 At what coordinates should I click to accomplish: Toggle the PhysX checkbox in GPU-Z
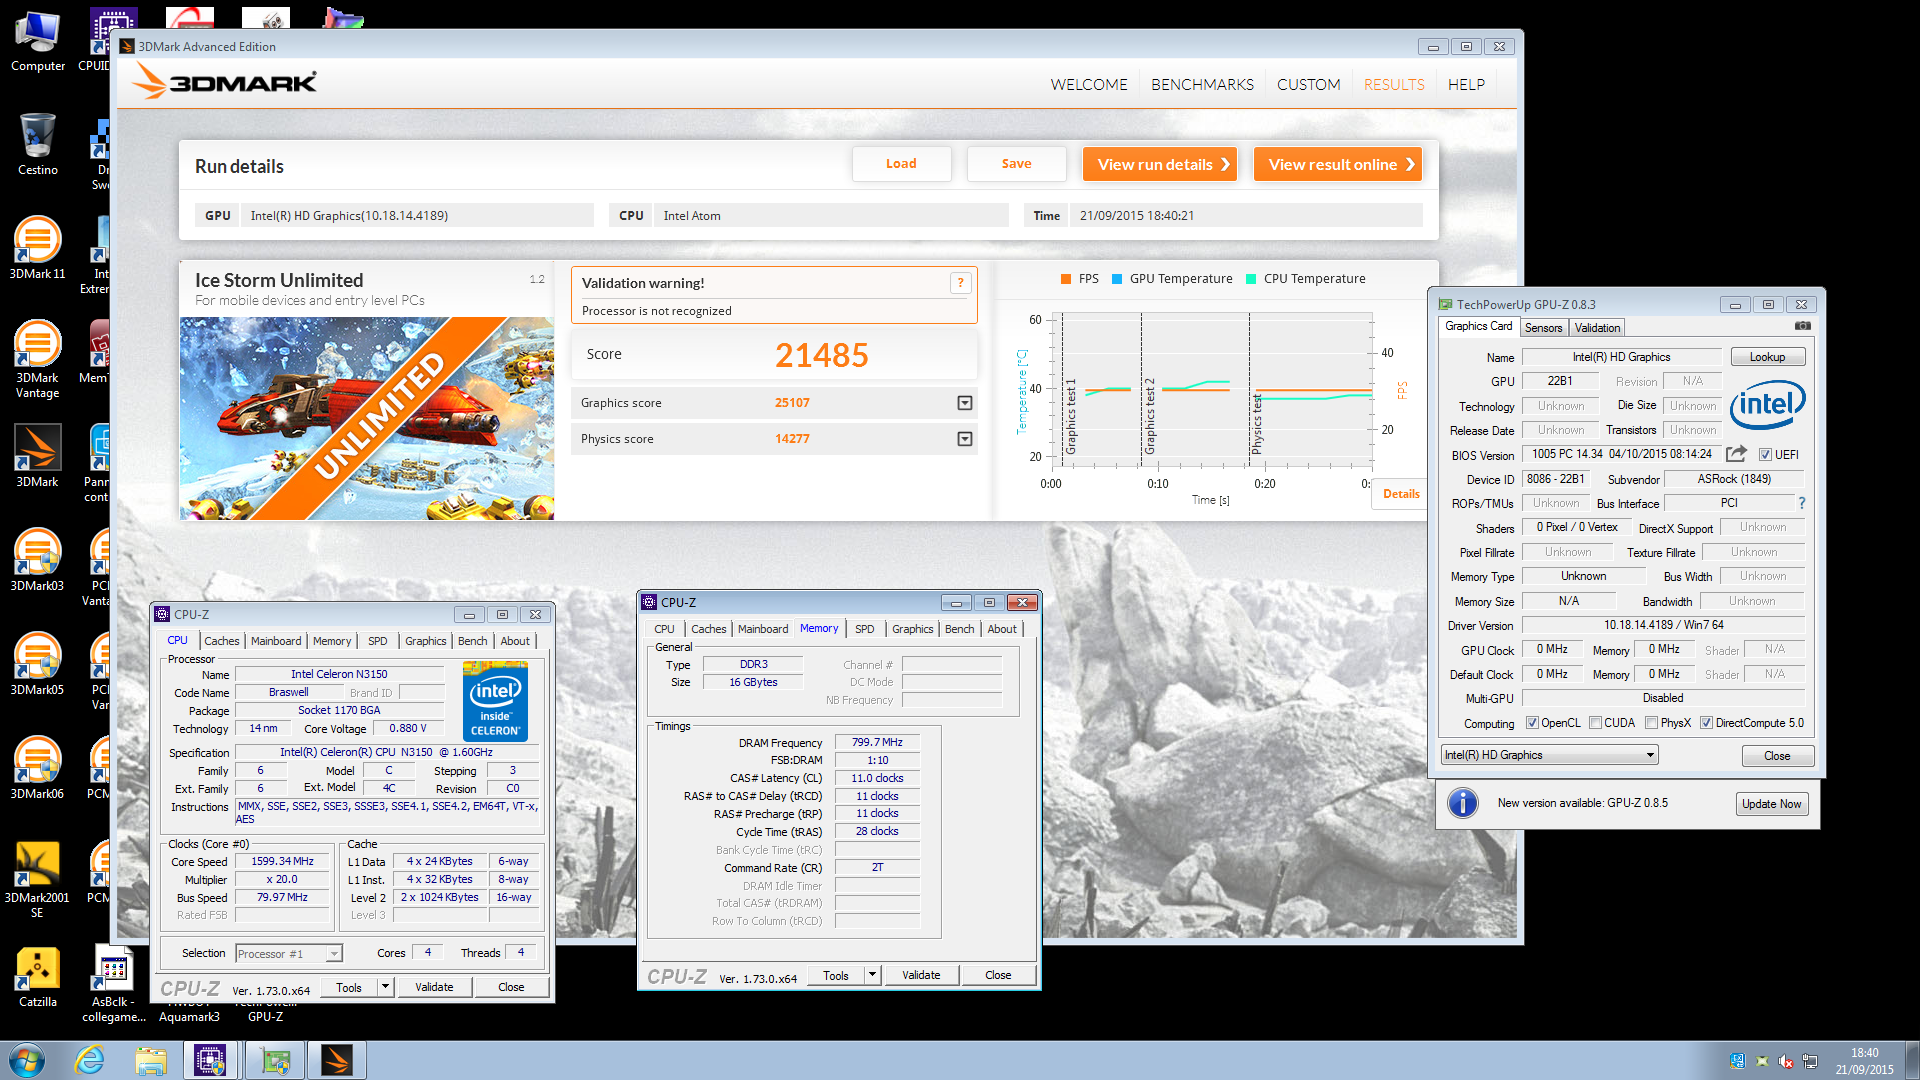pos(1652,723)
